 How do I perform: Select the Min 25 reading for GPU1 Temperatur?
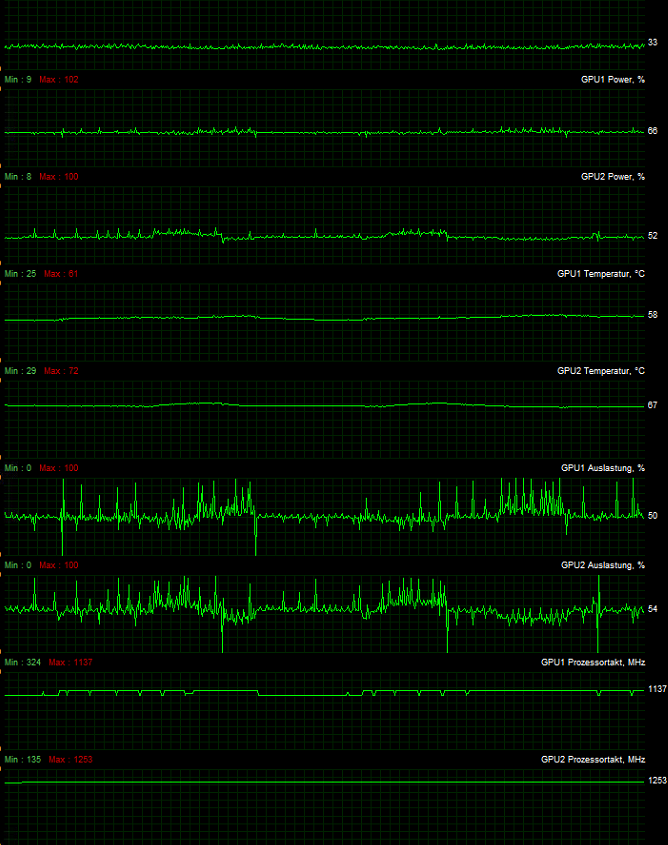pos(20,273)
